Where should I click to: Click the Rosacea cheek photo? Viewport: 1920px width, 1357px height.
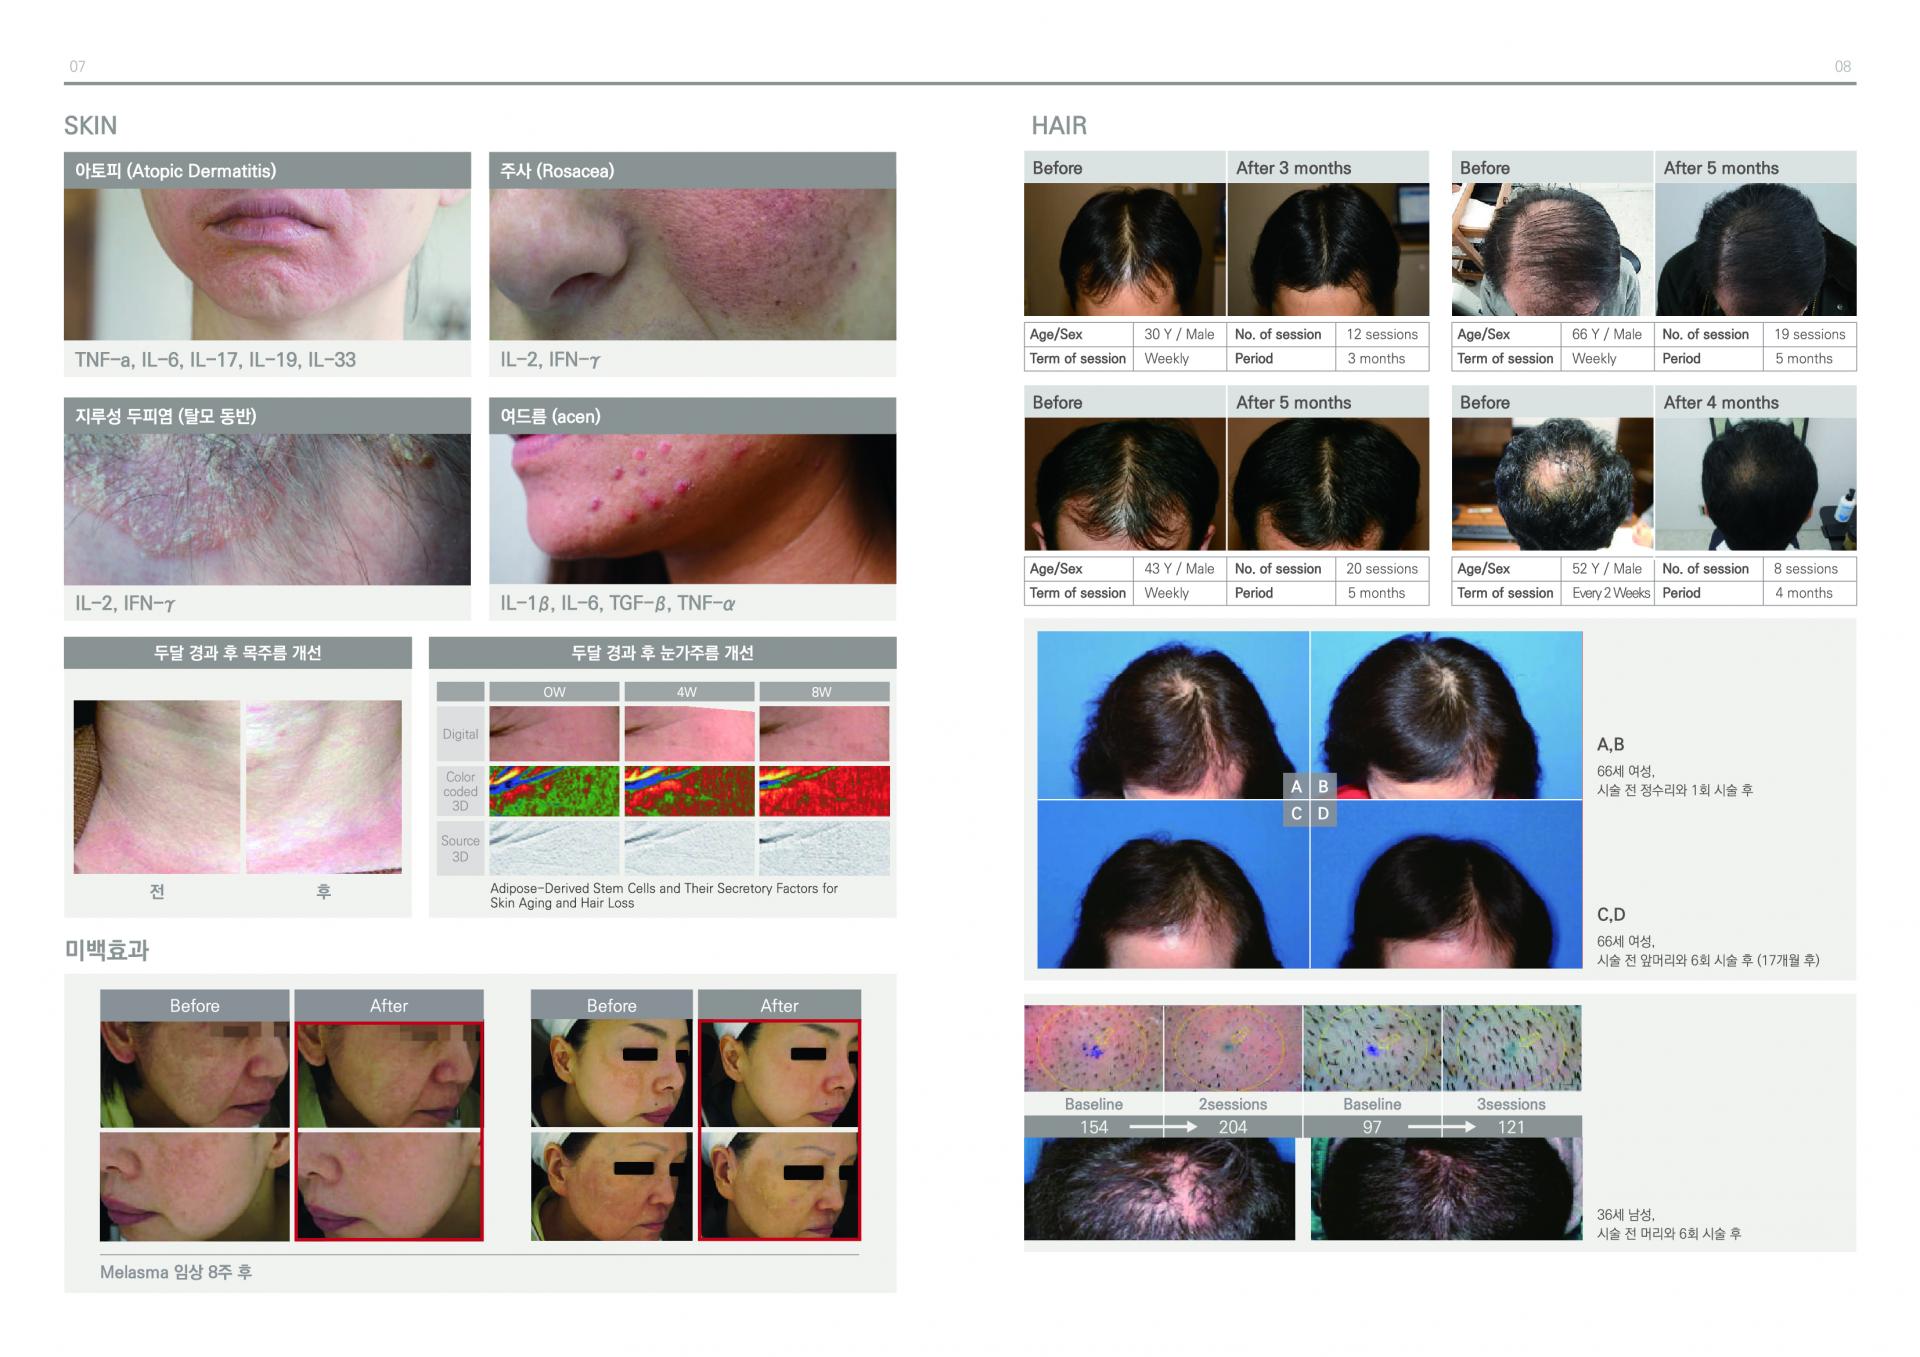(x=692, y=264)
